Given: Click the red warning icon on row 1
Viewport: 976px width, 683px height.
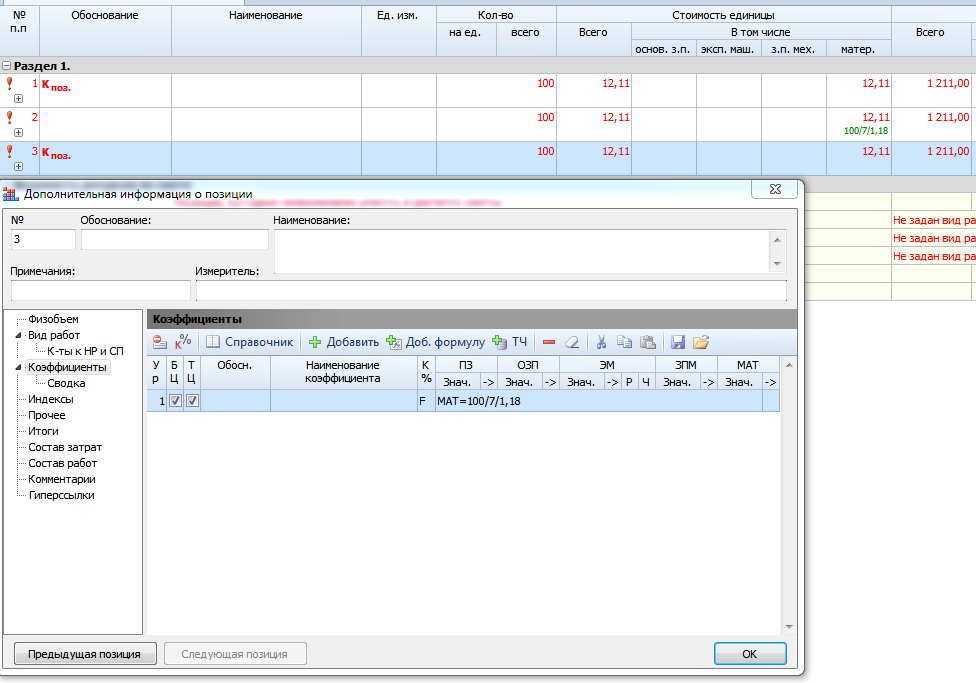Looking at the screenshot, I should [9, 83].
